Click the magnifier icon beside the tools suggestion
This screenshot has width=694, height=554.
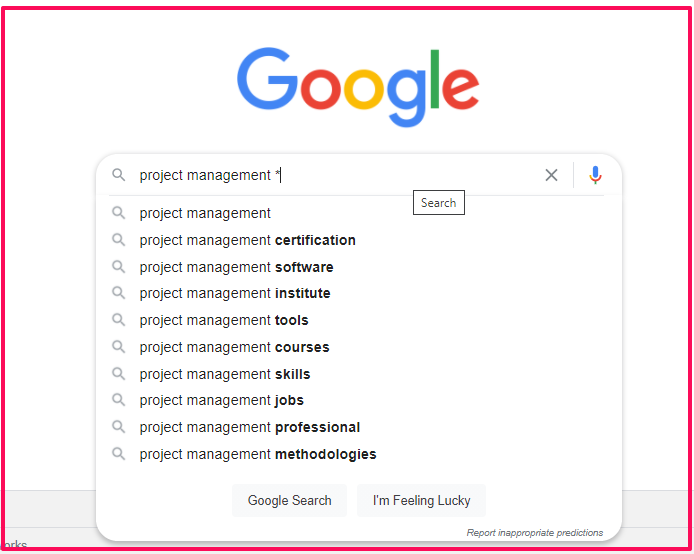pos(119,320)
